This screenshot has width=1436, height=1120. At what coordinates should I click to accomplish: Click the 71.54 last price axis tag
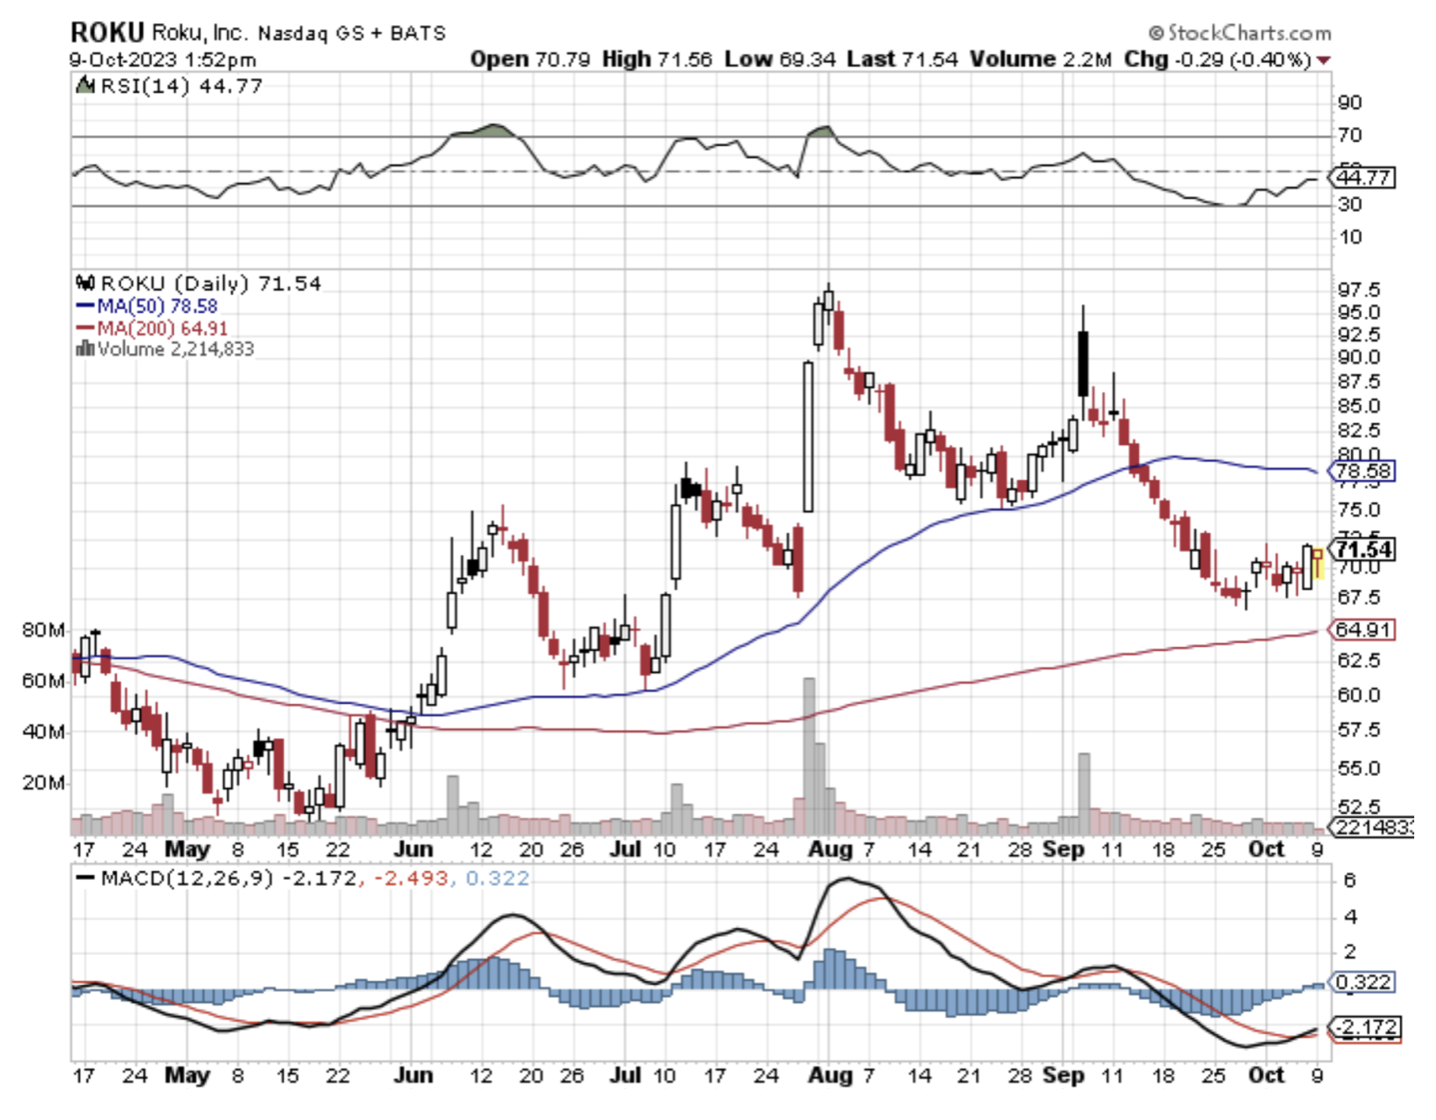click(x=1364, y=550)
